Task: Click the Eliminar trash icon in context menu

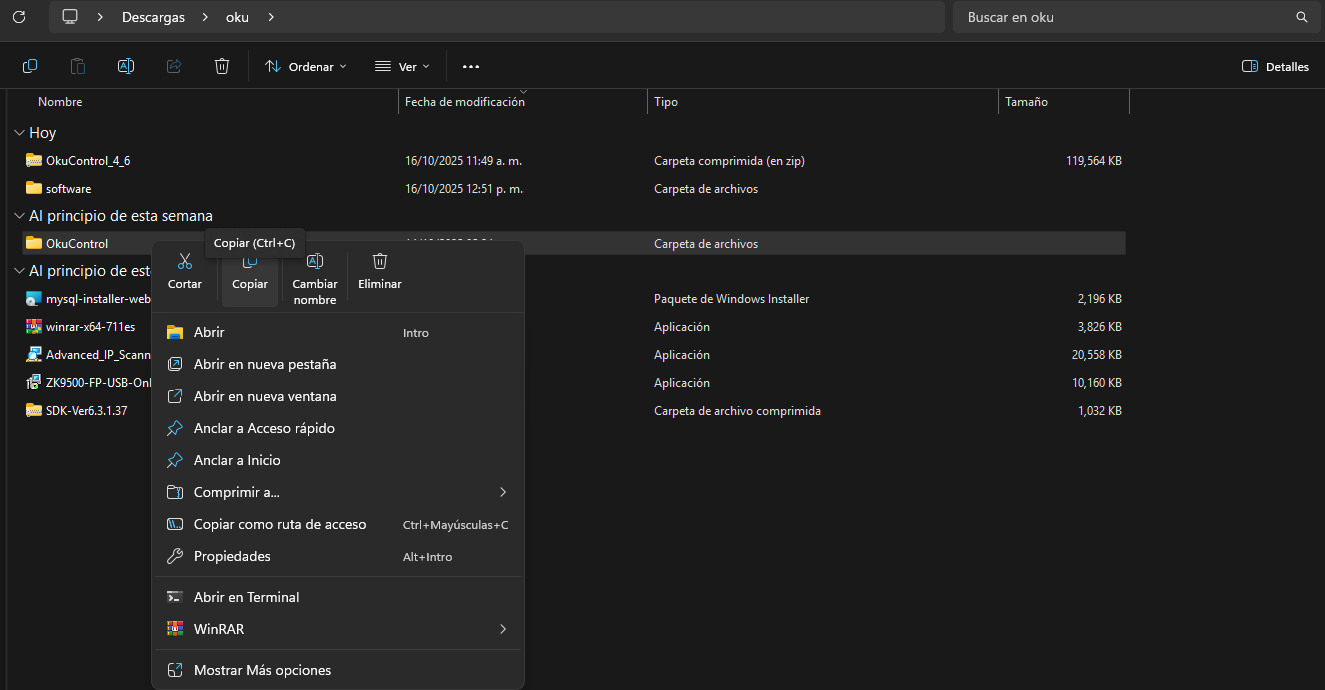Action: point(380,262)
